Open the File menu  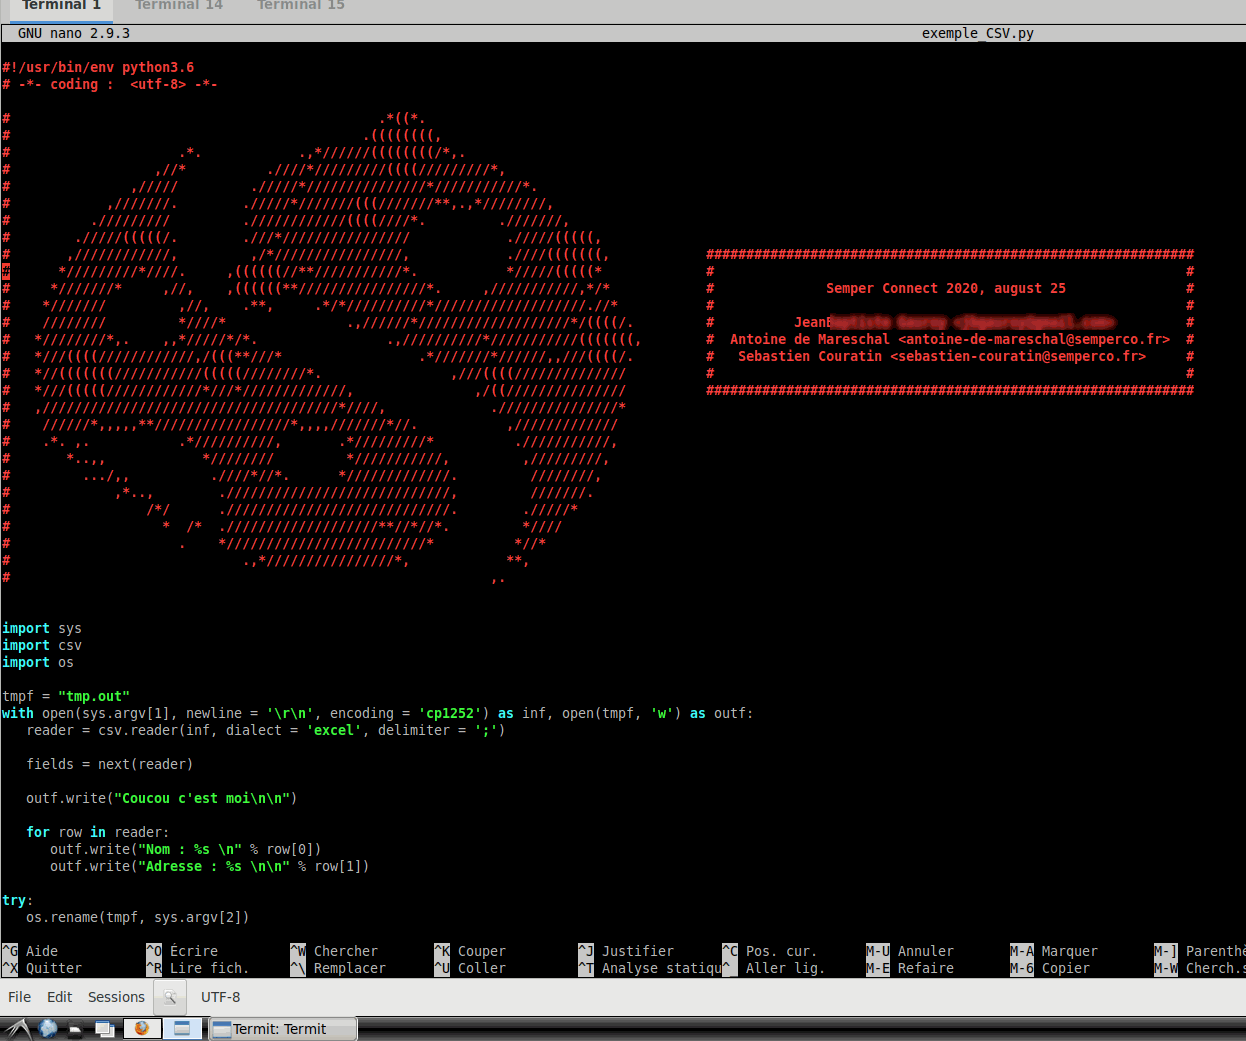pyautogui.click(x=19, y=997)
